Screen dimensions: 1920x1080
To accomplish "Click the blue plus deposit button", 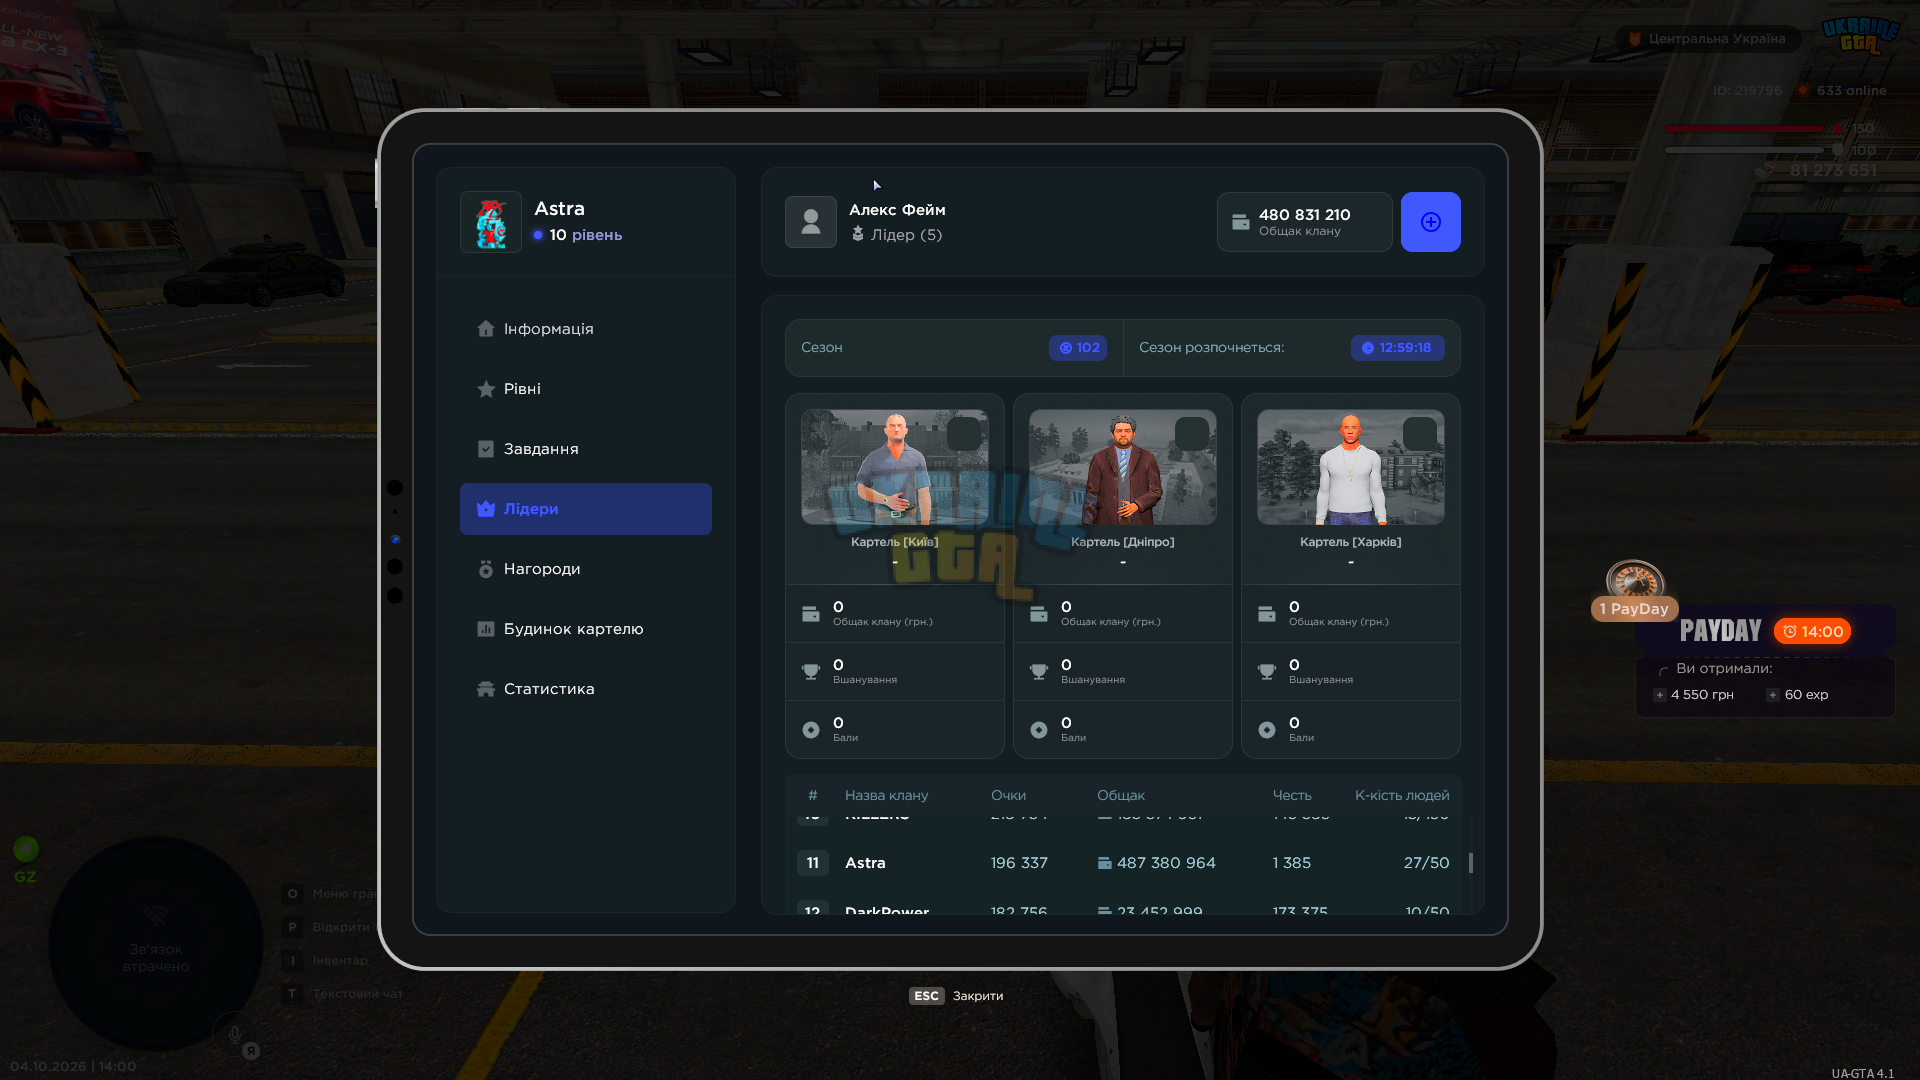I will tap(1430, 222).
